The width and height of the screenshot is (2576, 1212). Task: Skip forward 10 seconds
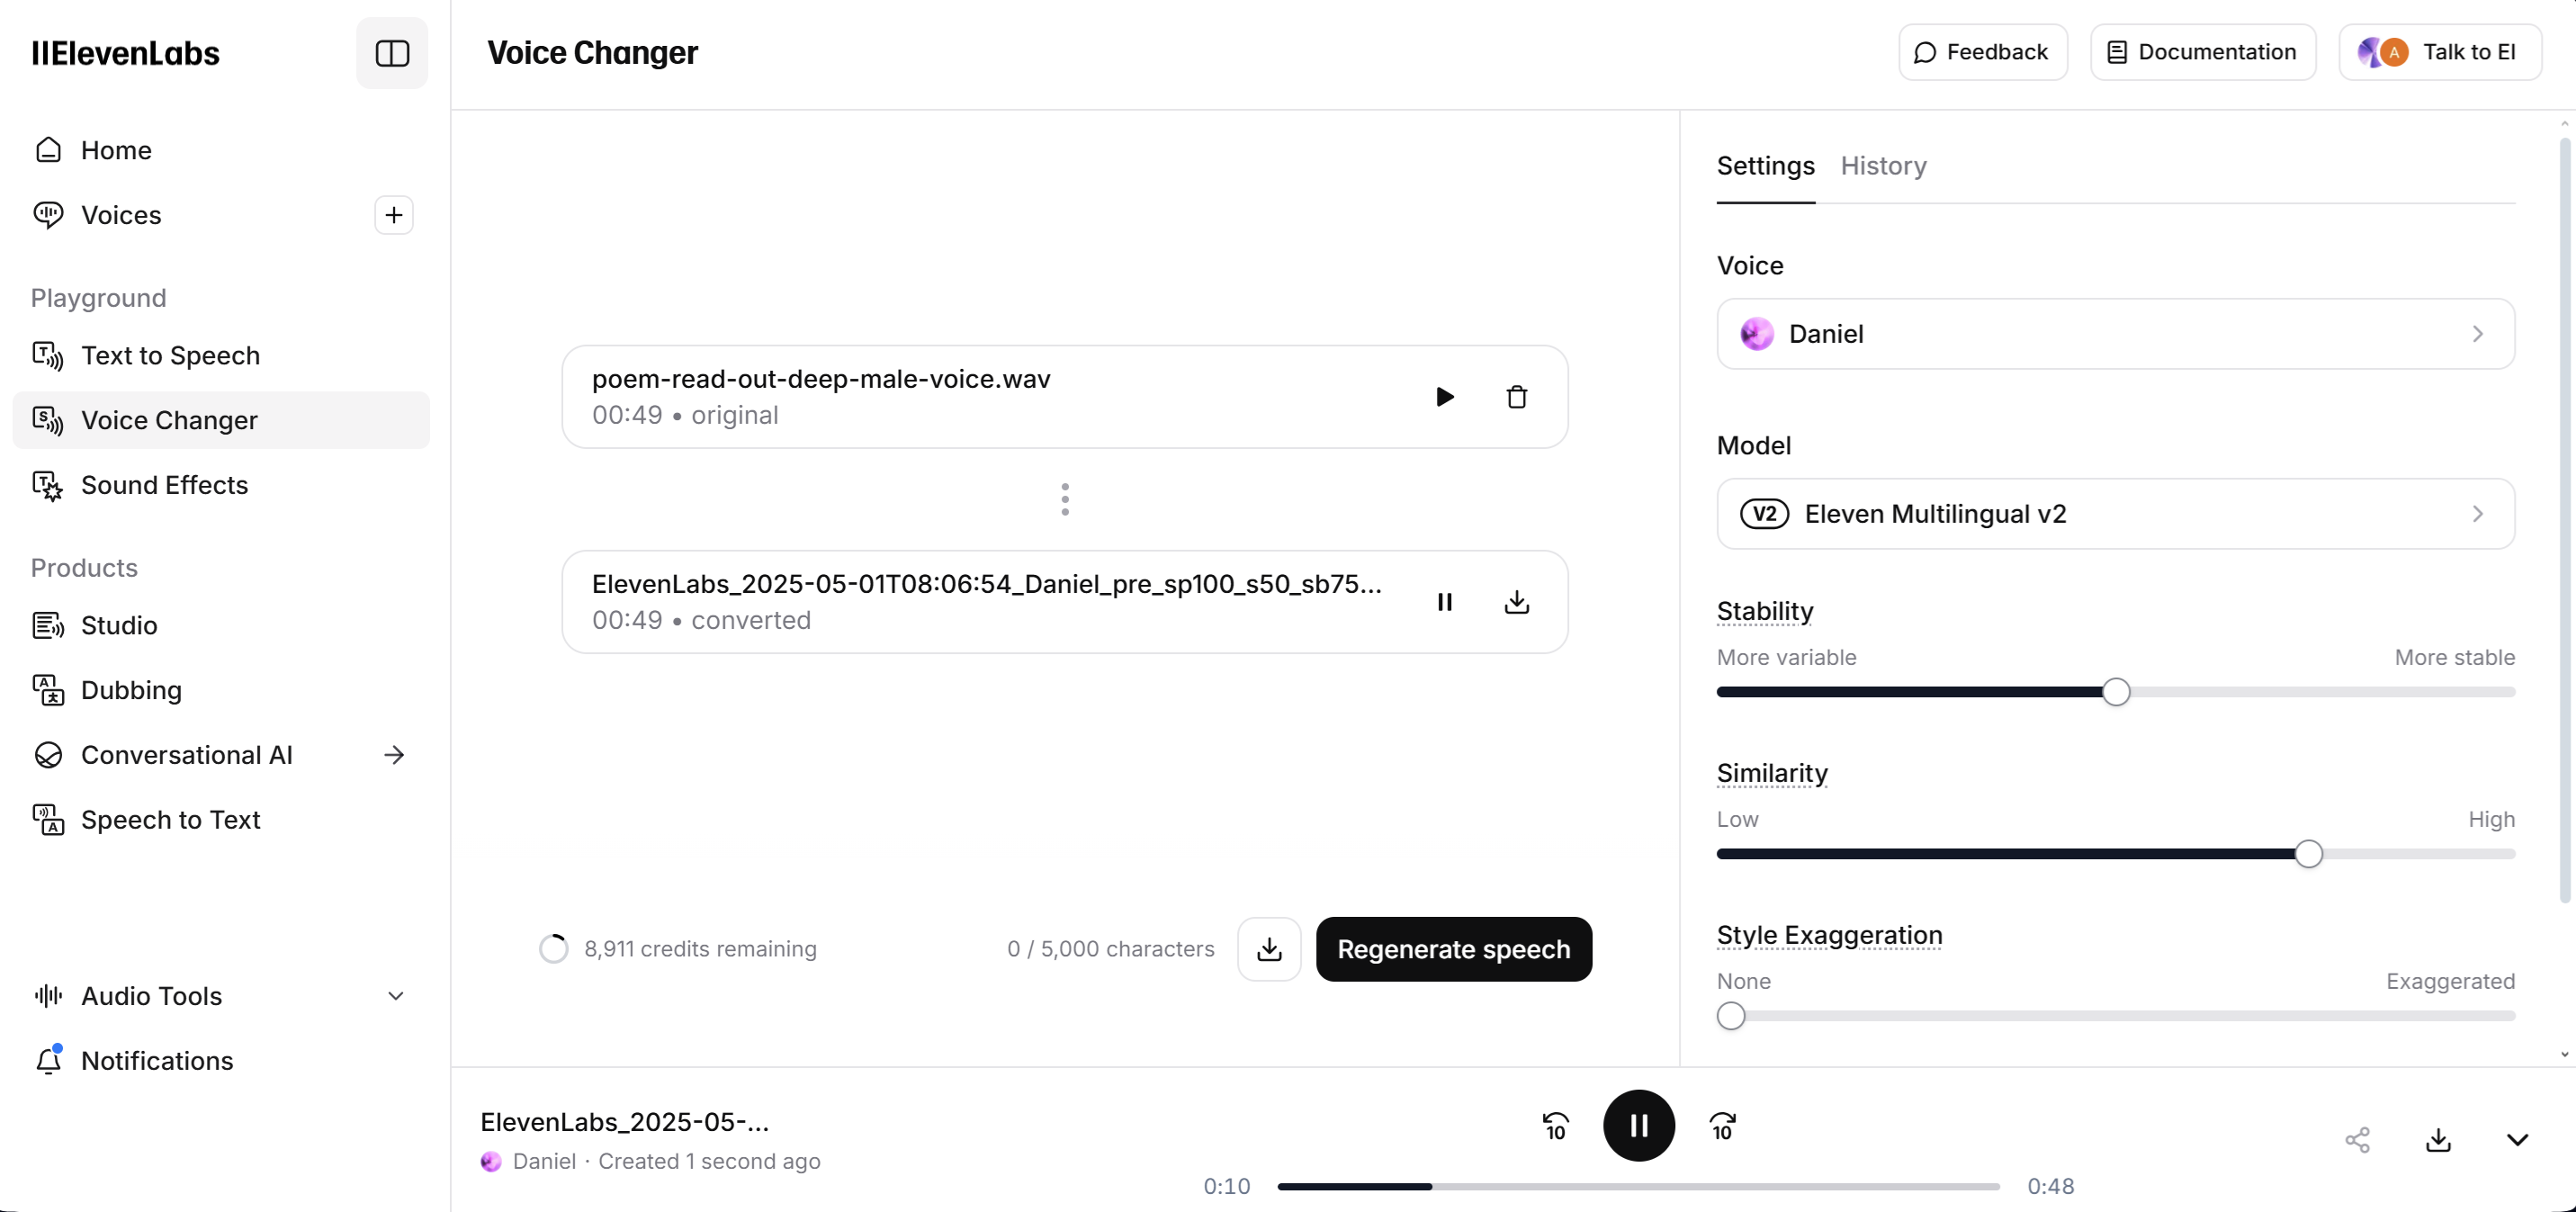pos(1722,1126)
